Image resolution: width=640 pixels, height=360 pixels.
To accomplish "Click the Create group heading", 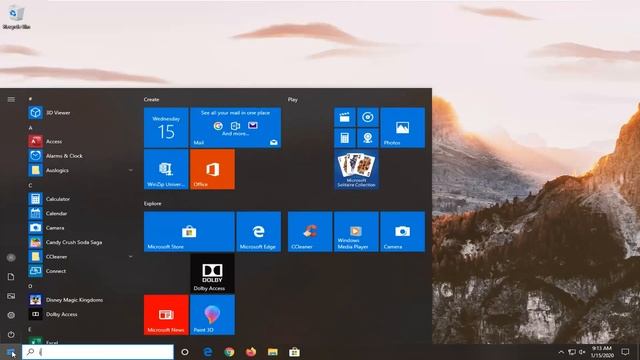I will click(151, 100).
